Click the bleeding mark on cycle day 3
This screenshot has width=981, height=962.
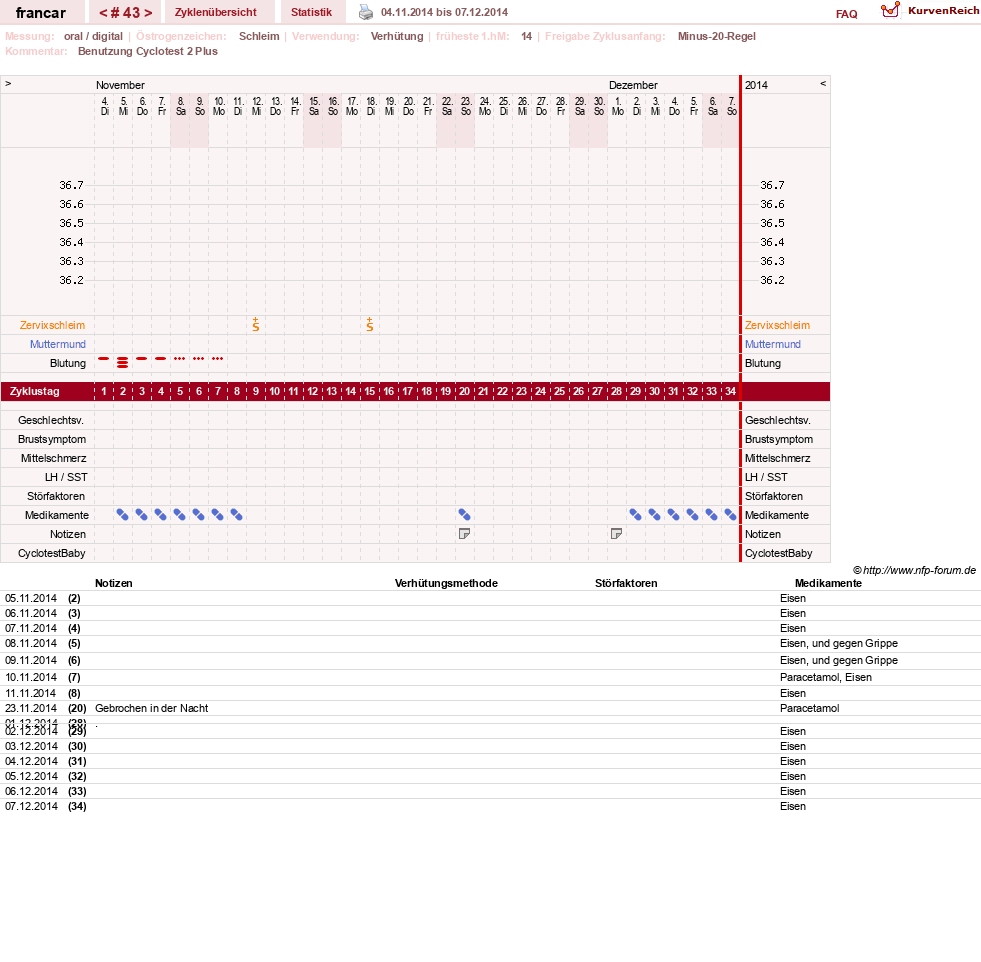pos(141,358)
